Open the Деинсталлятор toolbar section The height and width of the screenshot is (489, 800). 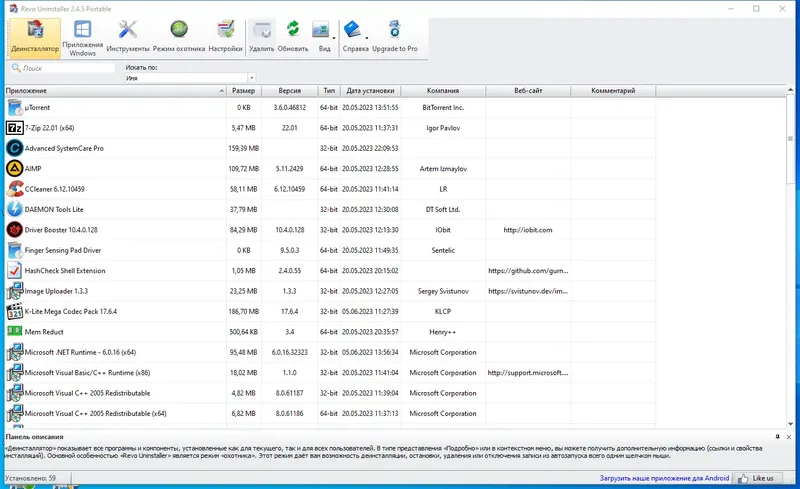pos(35,37)
